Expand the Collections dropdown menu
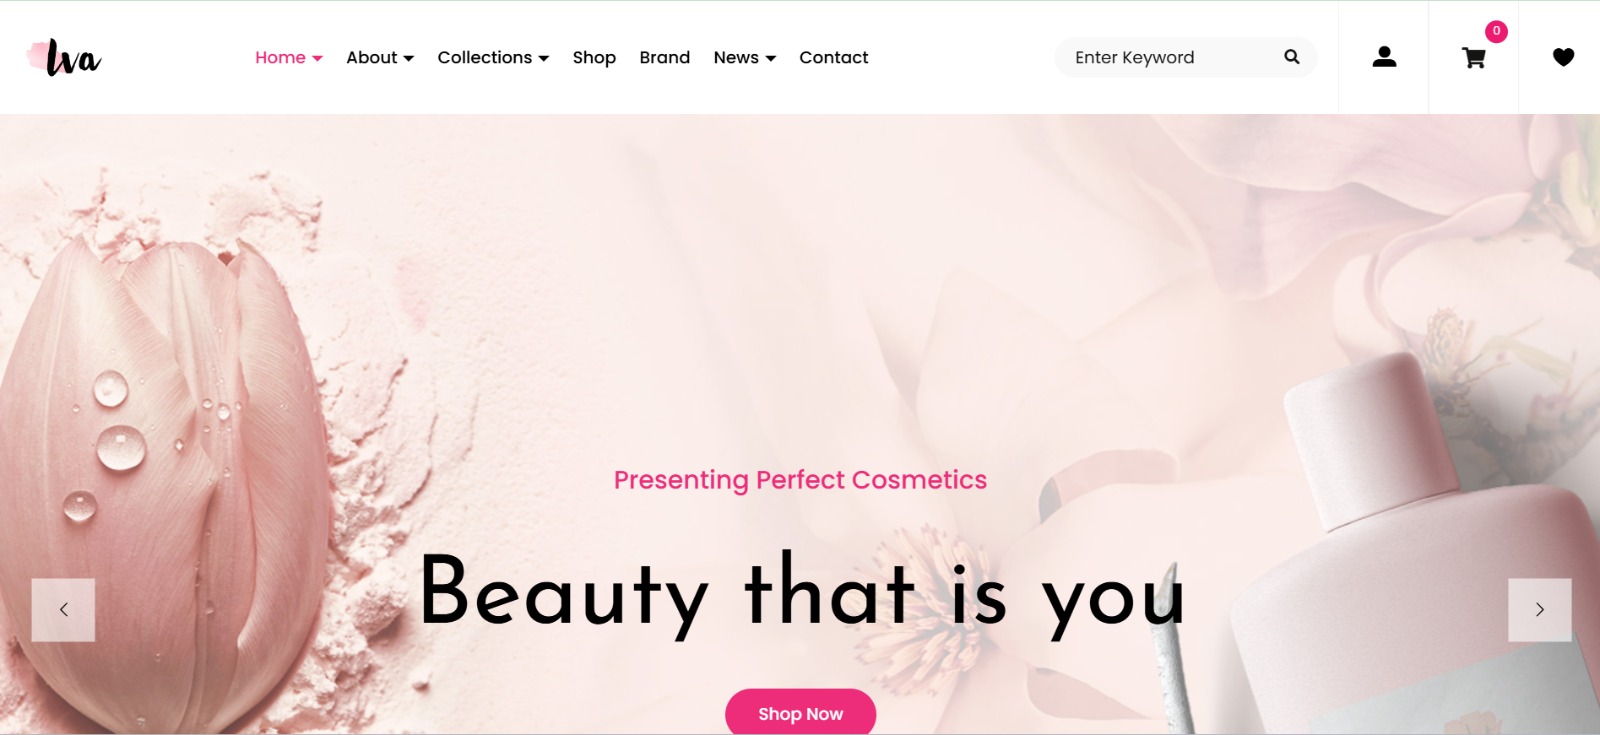The height and width of the screenshot is (735, 1600). [493, 57]
